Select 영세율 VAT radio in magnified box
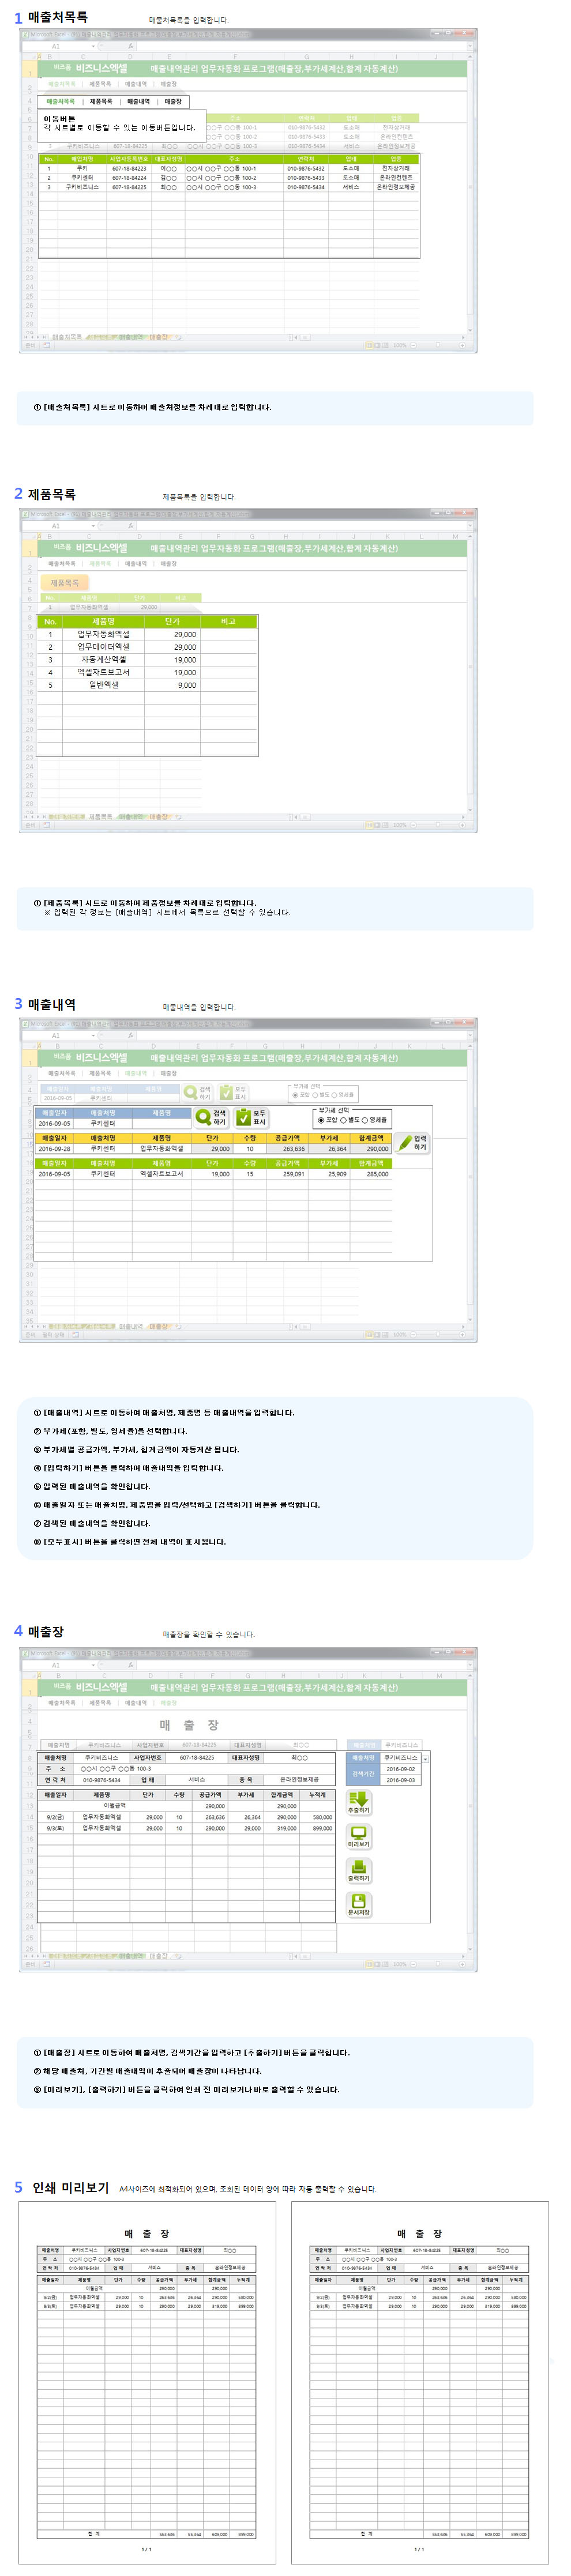Screen dimensions: 571x2576 point(365,1120)
